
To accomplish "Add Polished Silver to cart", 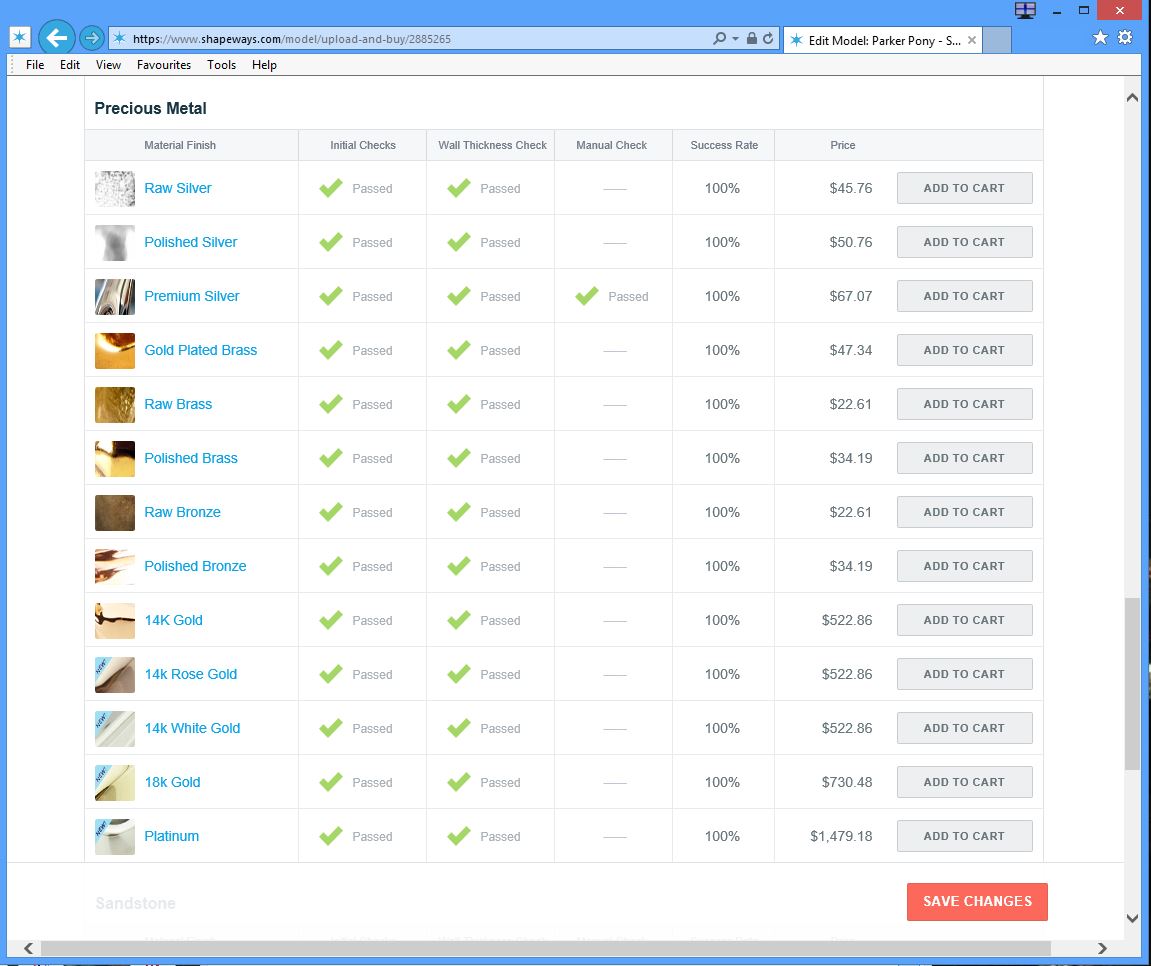I will [x=965, y=242].
